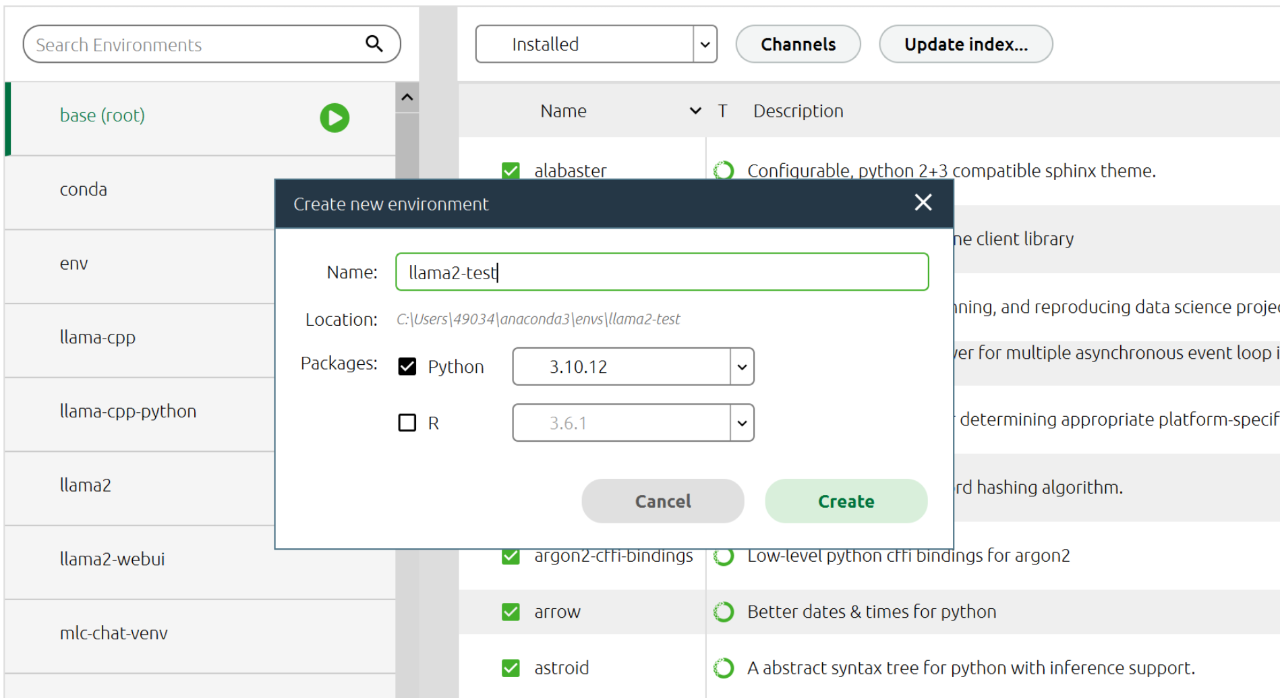The image size is (1280, 698).
Task: Toggle the alabaster package checkbox
Action: point(511,171)
